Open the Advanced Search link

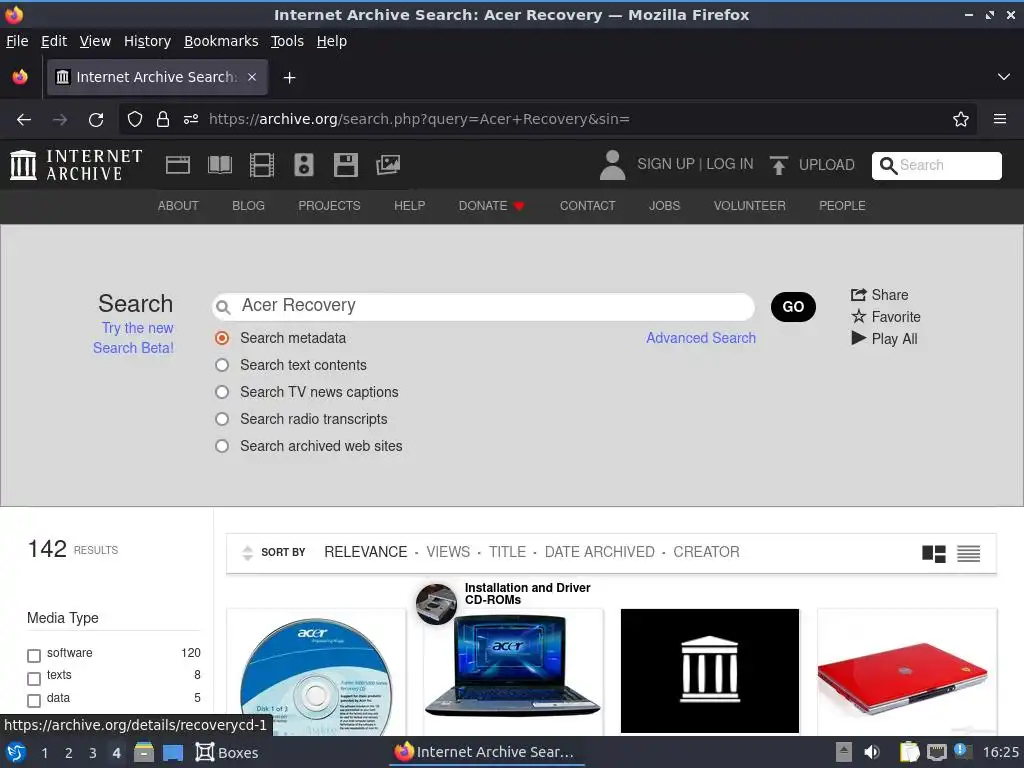[701, 338]
